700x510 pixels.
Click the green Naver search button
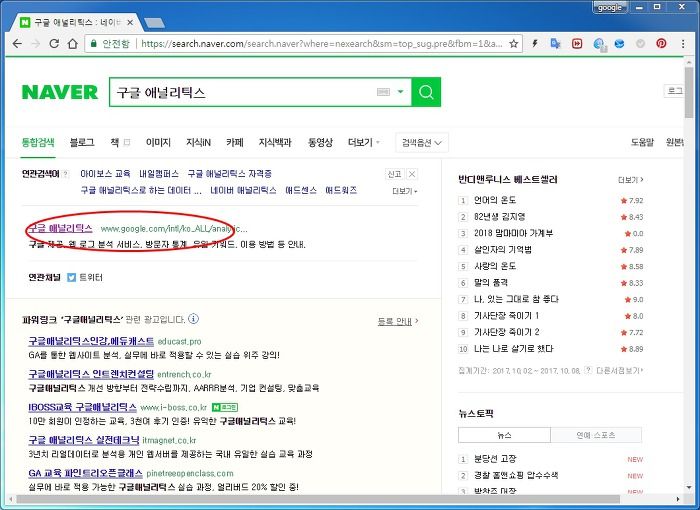[426, 92]
